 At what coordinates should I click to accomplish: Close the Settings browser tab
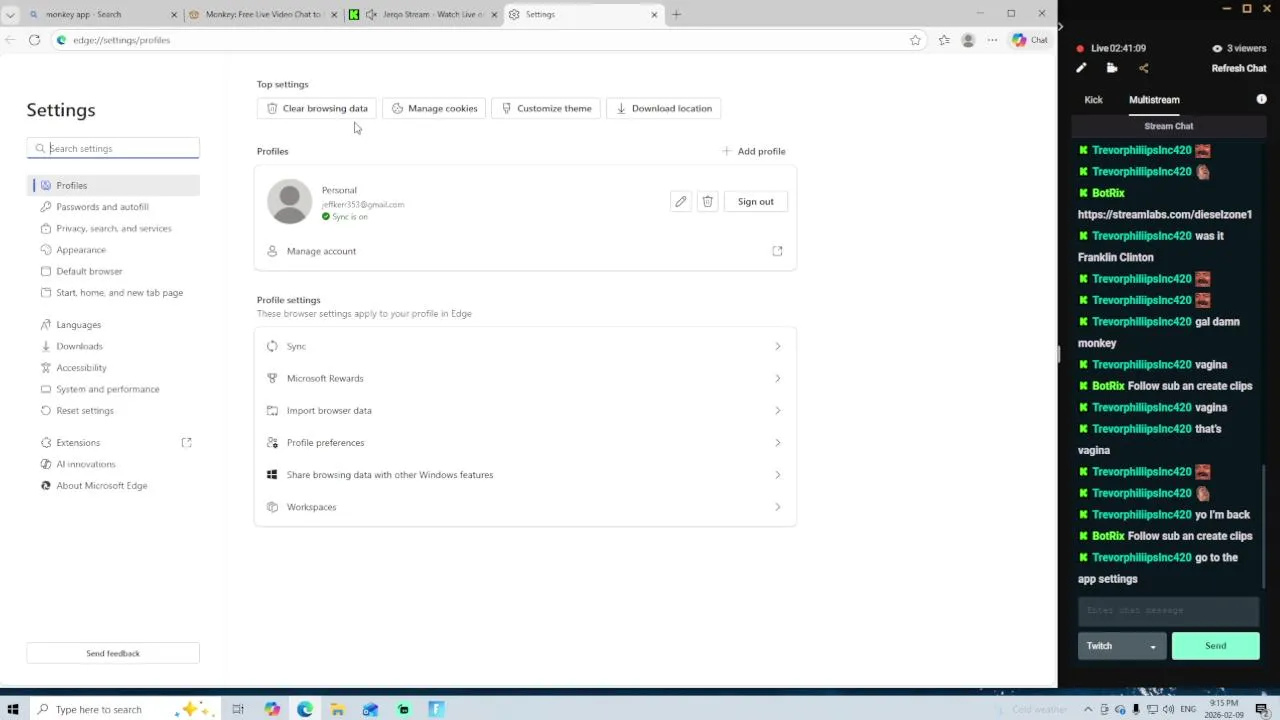(x=655, y=14)
